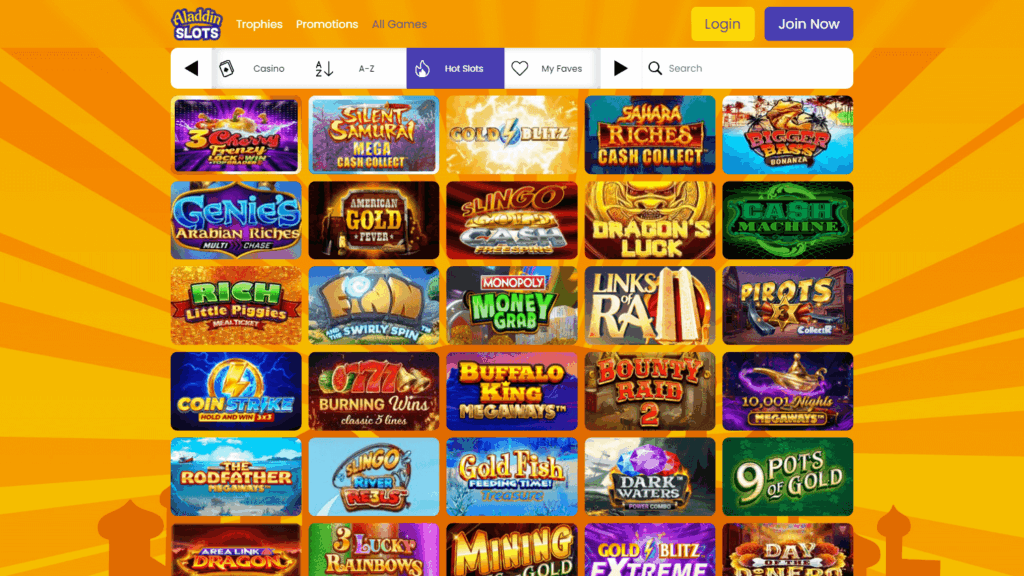Click the Hot Slots flame icon
Screen dimensions: 1024x576
423,68
